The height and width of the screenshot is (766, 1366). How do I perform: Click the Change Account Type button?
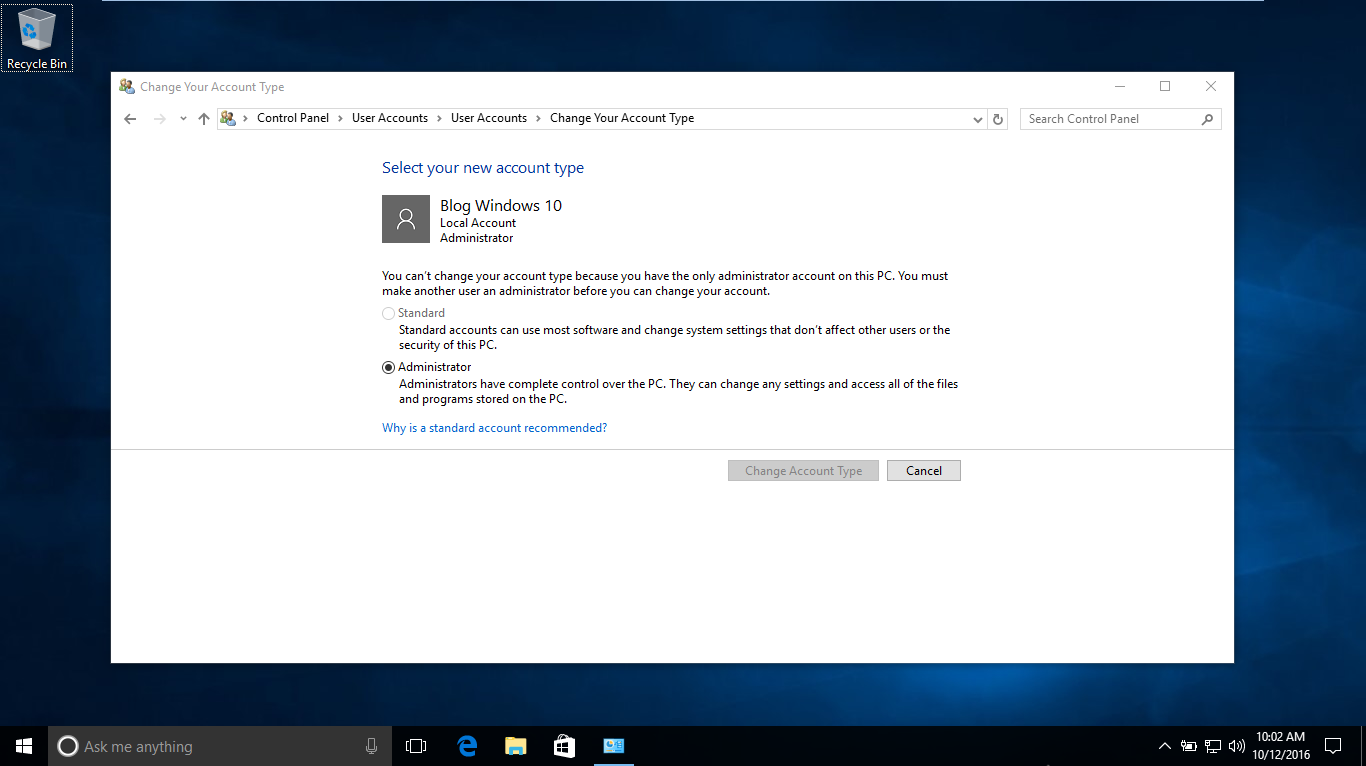click(x=803, y=471)
